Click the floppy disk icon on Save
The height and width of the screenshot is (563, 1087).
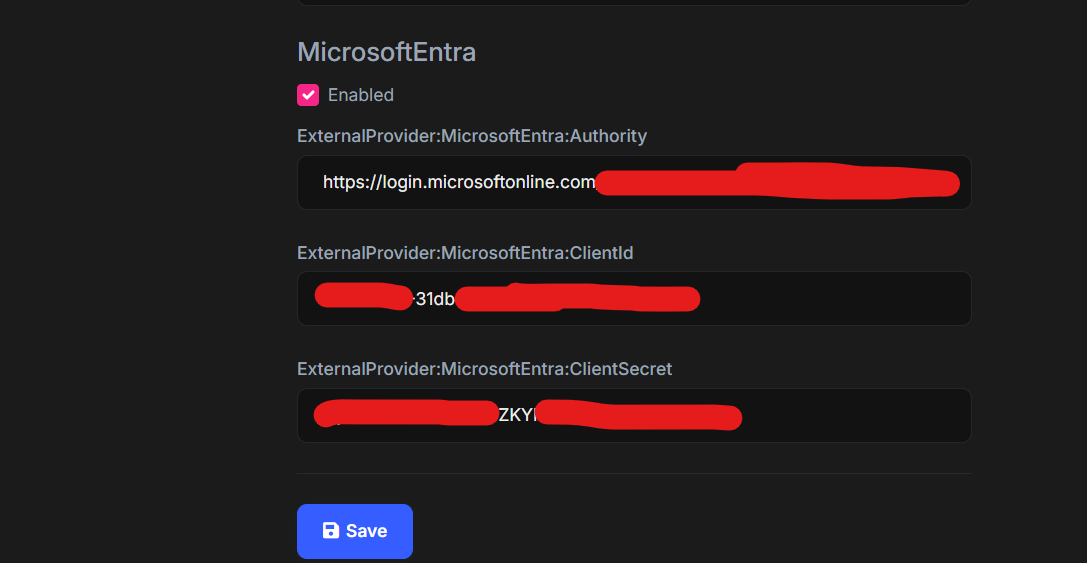coord(331,531)
